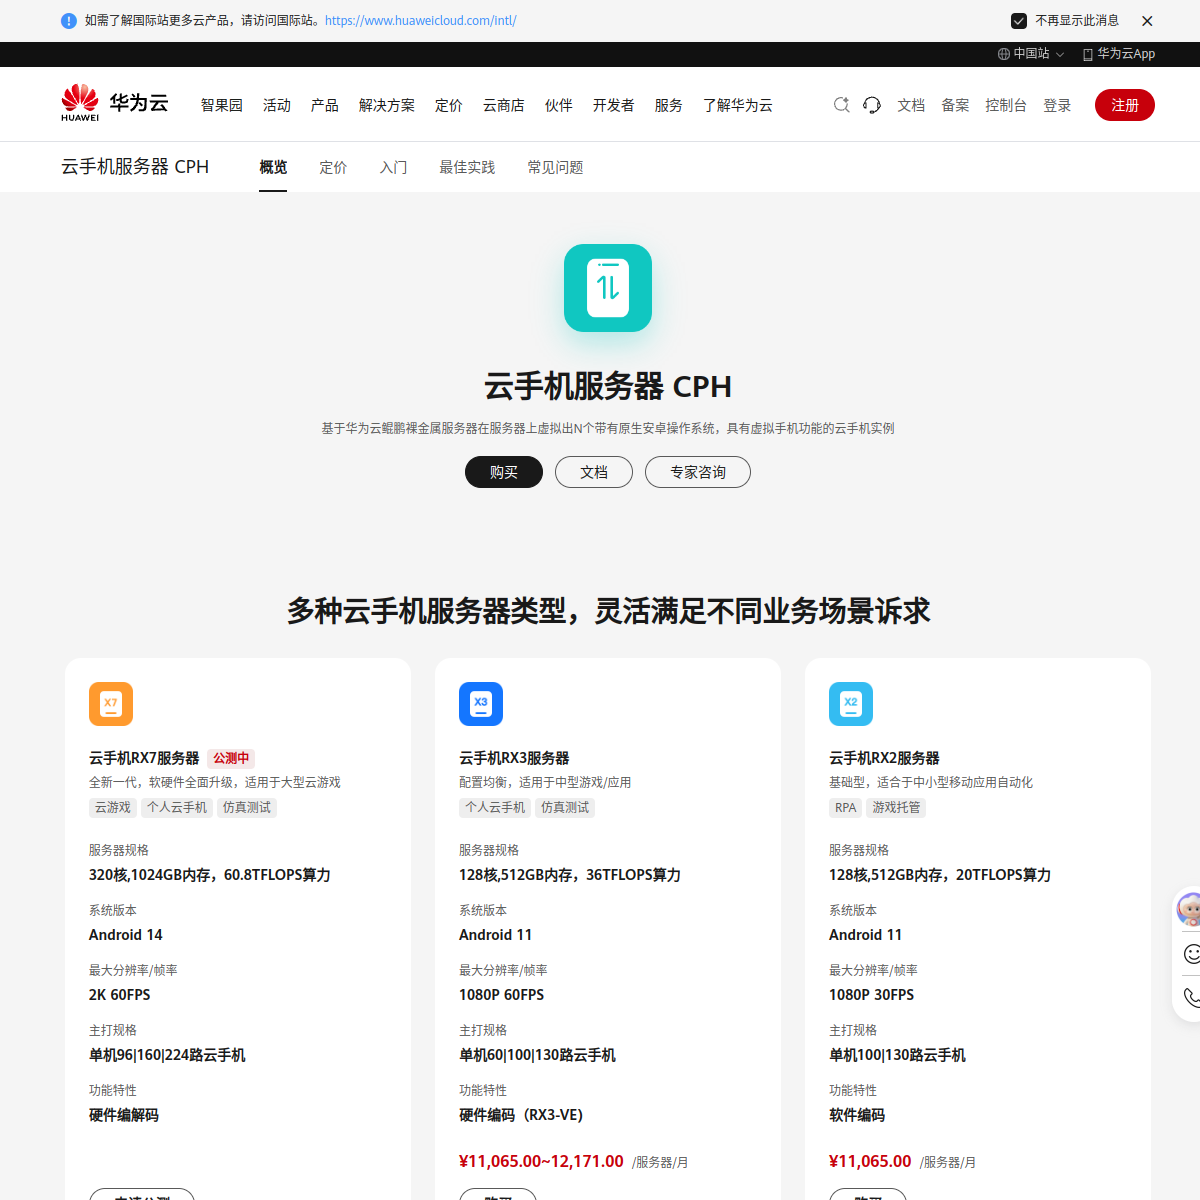Viewport: 1200px width, 1200px height.
Task: Click the customer service headset icon
Action: [x=872, y=105]
